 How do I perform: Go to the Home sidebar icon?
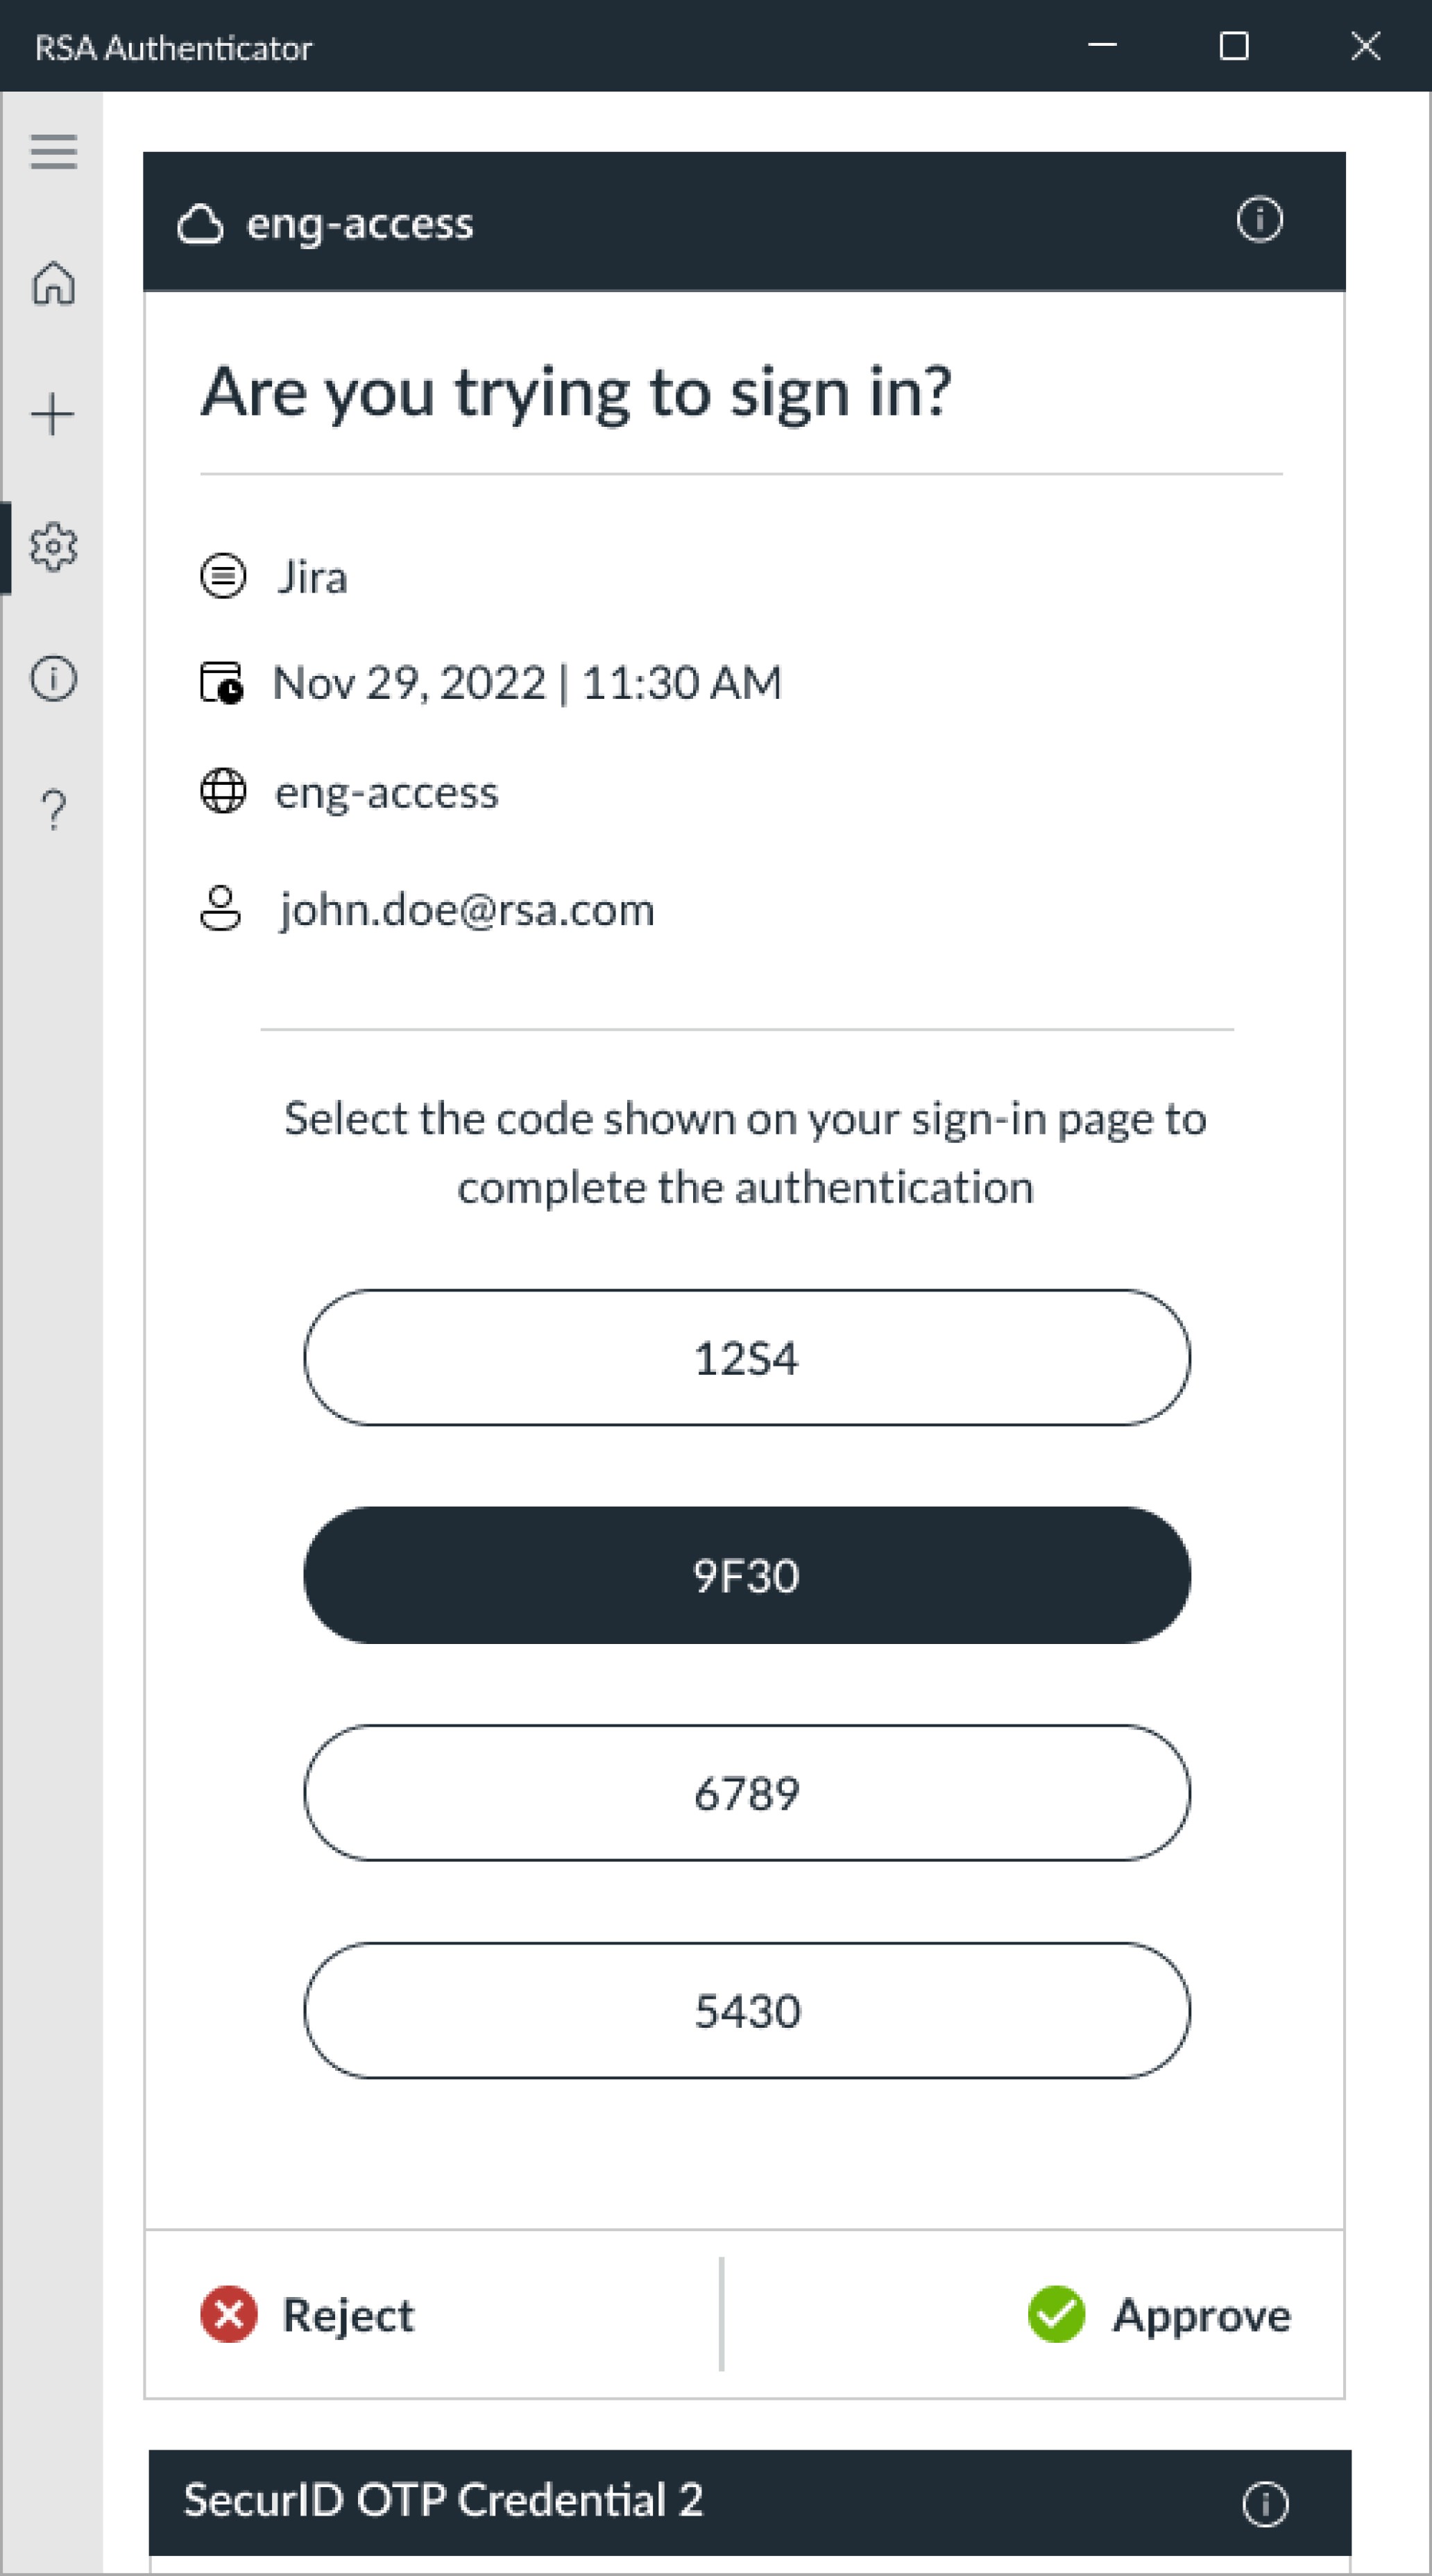point(53,283)
